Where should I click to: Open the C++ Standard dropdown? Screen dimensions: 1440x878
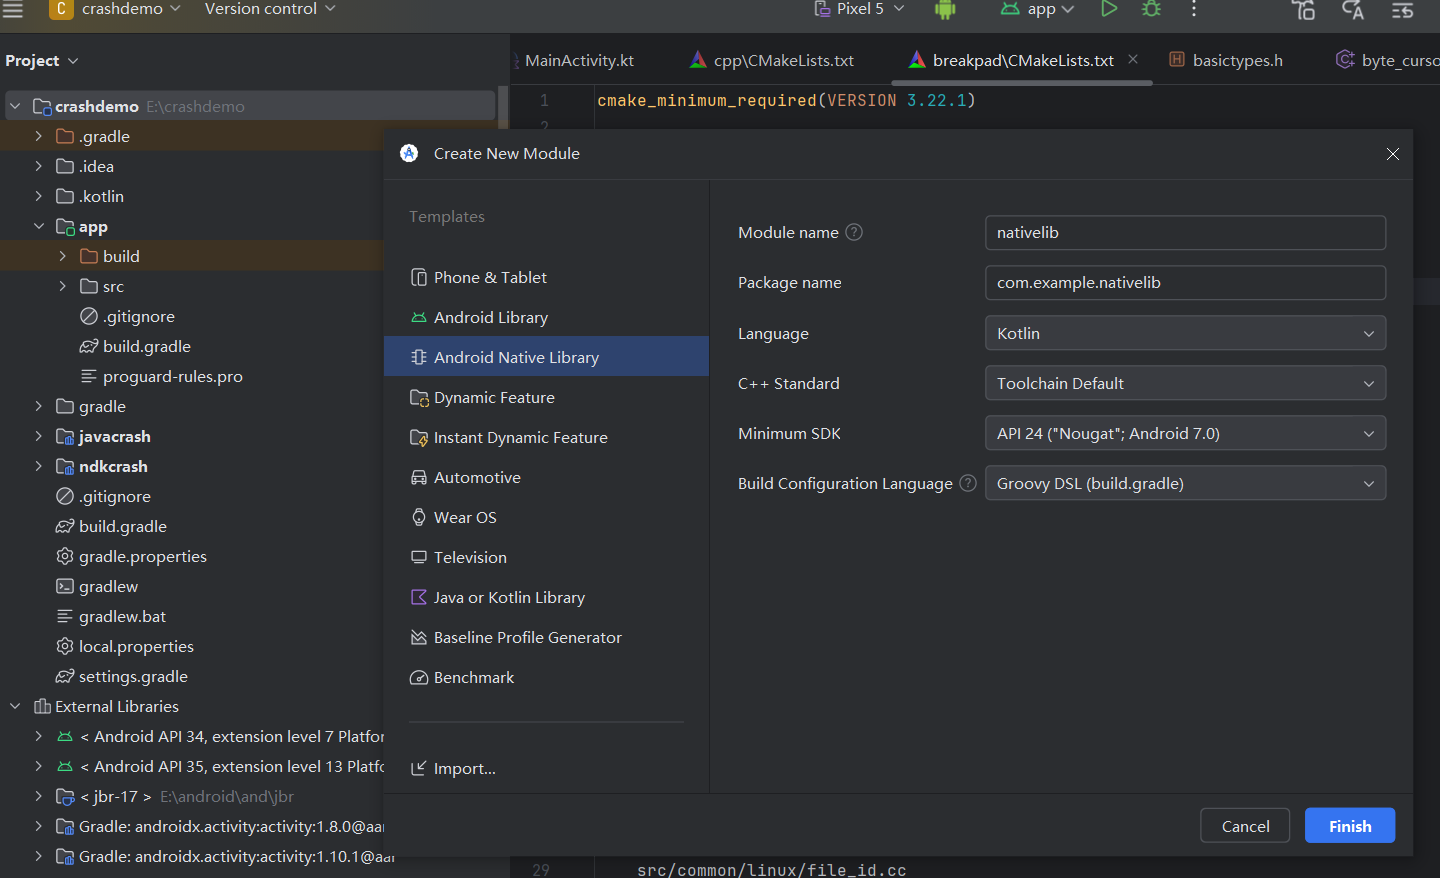[x=1185, y=383]
